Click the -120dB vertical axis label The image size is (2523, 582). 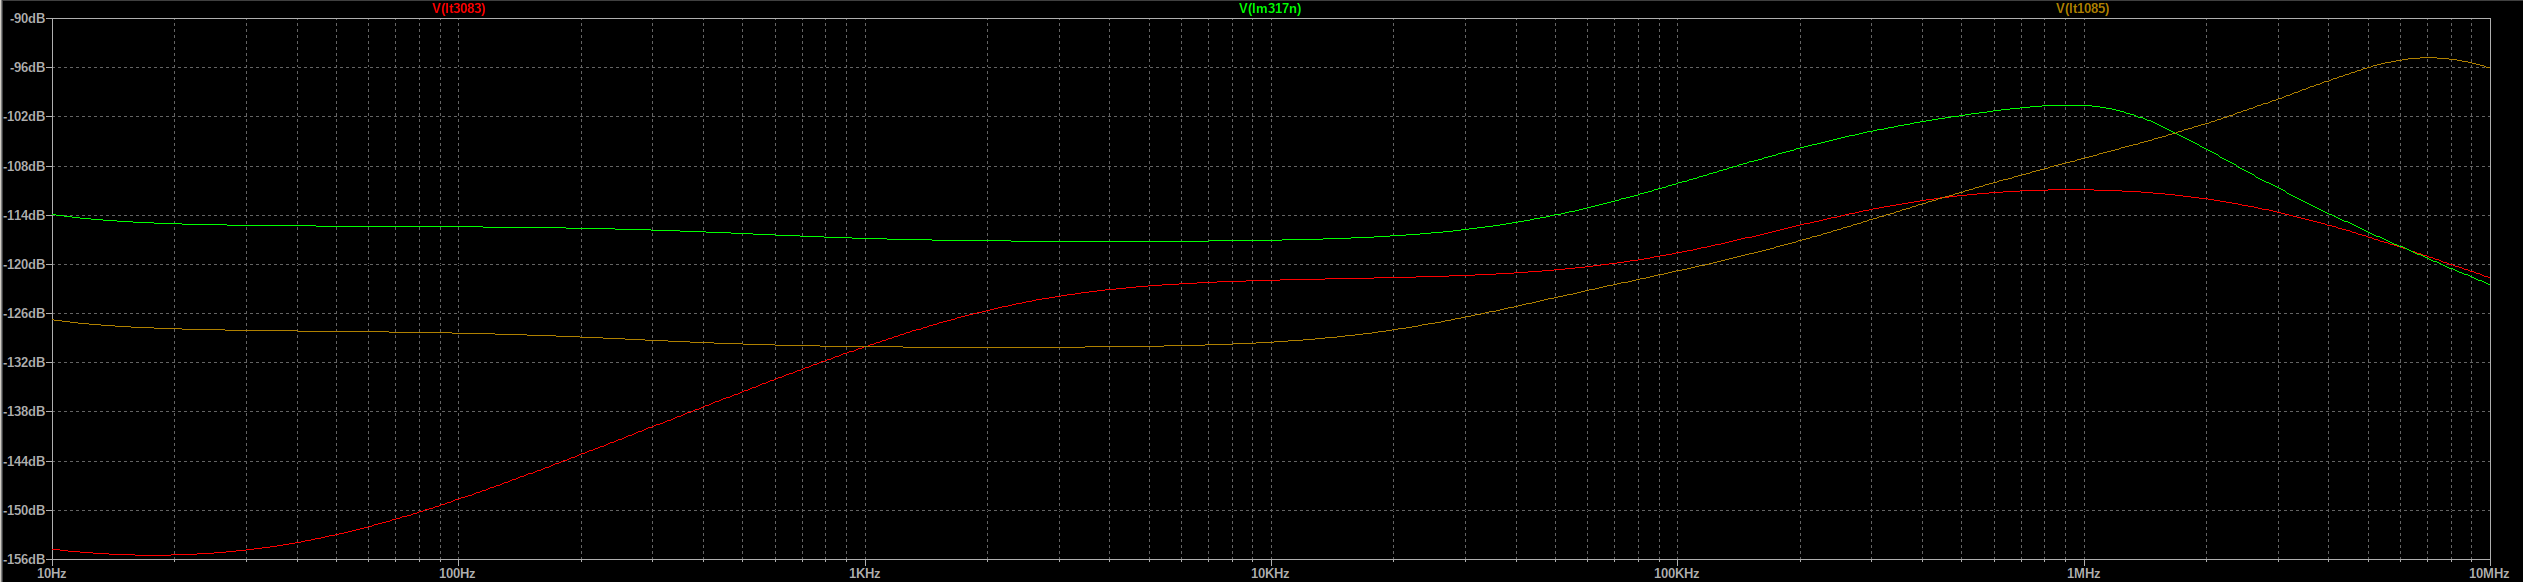pyautogui.click(x=24, y=264)
